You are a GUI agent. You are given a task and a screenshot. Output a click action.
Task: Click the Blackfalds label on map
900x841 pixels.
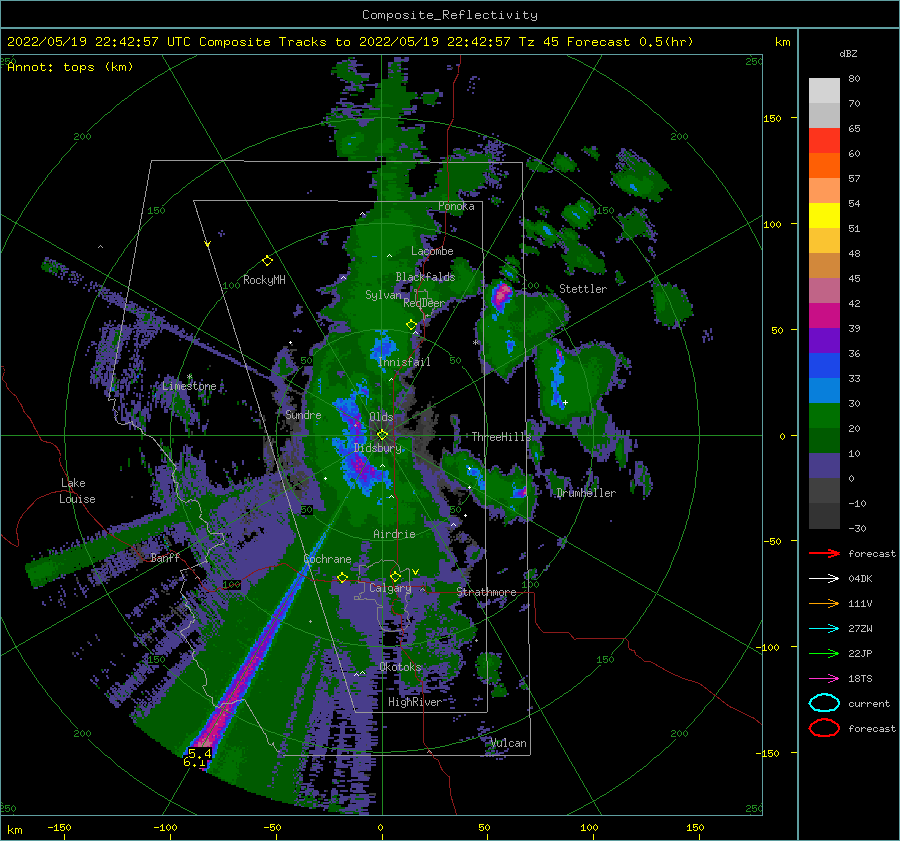click(x=425, y=277)
